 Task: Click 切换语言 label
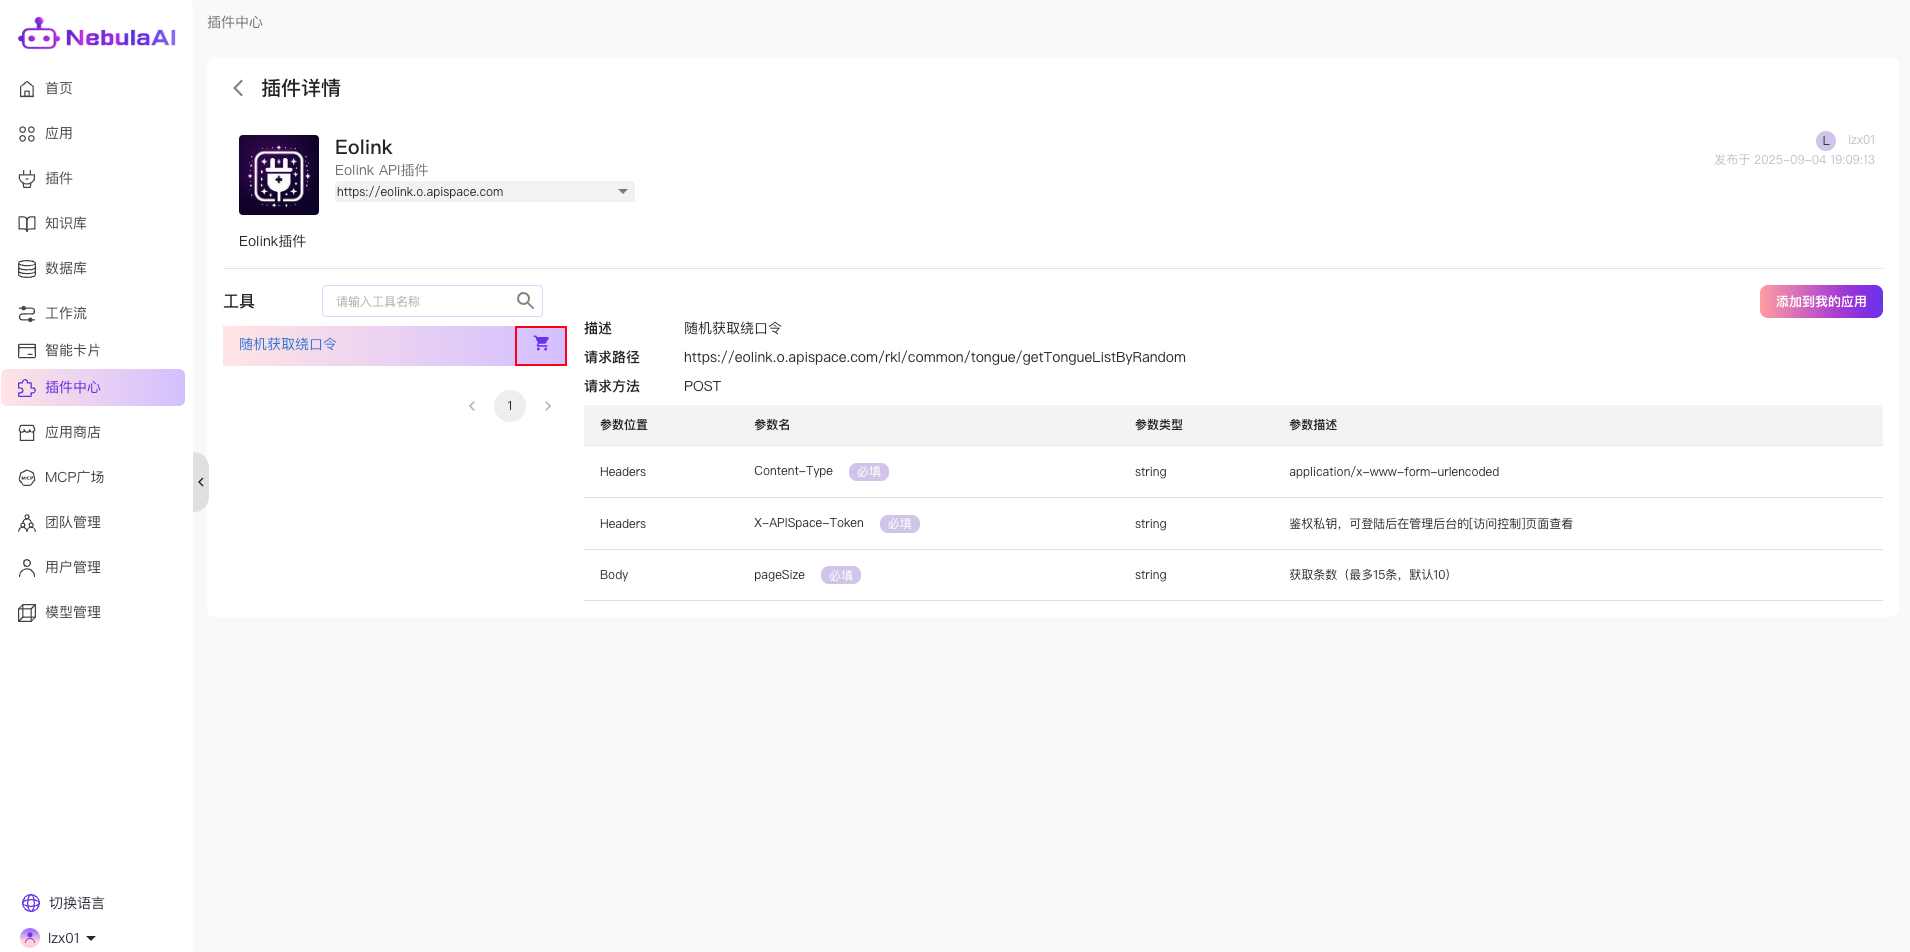(x=77, y=904)
